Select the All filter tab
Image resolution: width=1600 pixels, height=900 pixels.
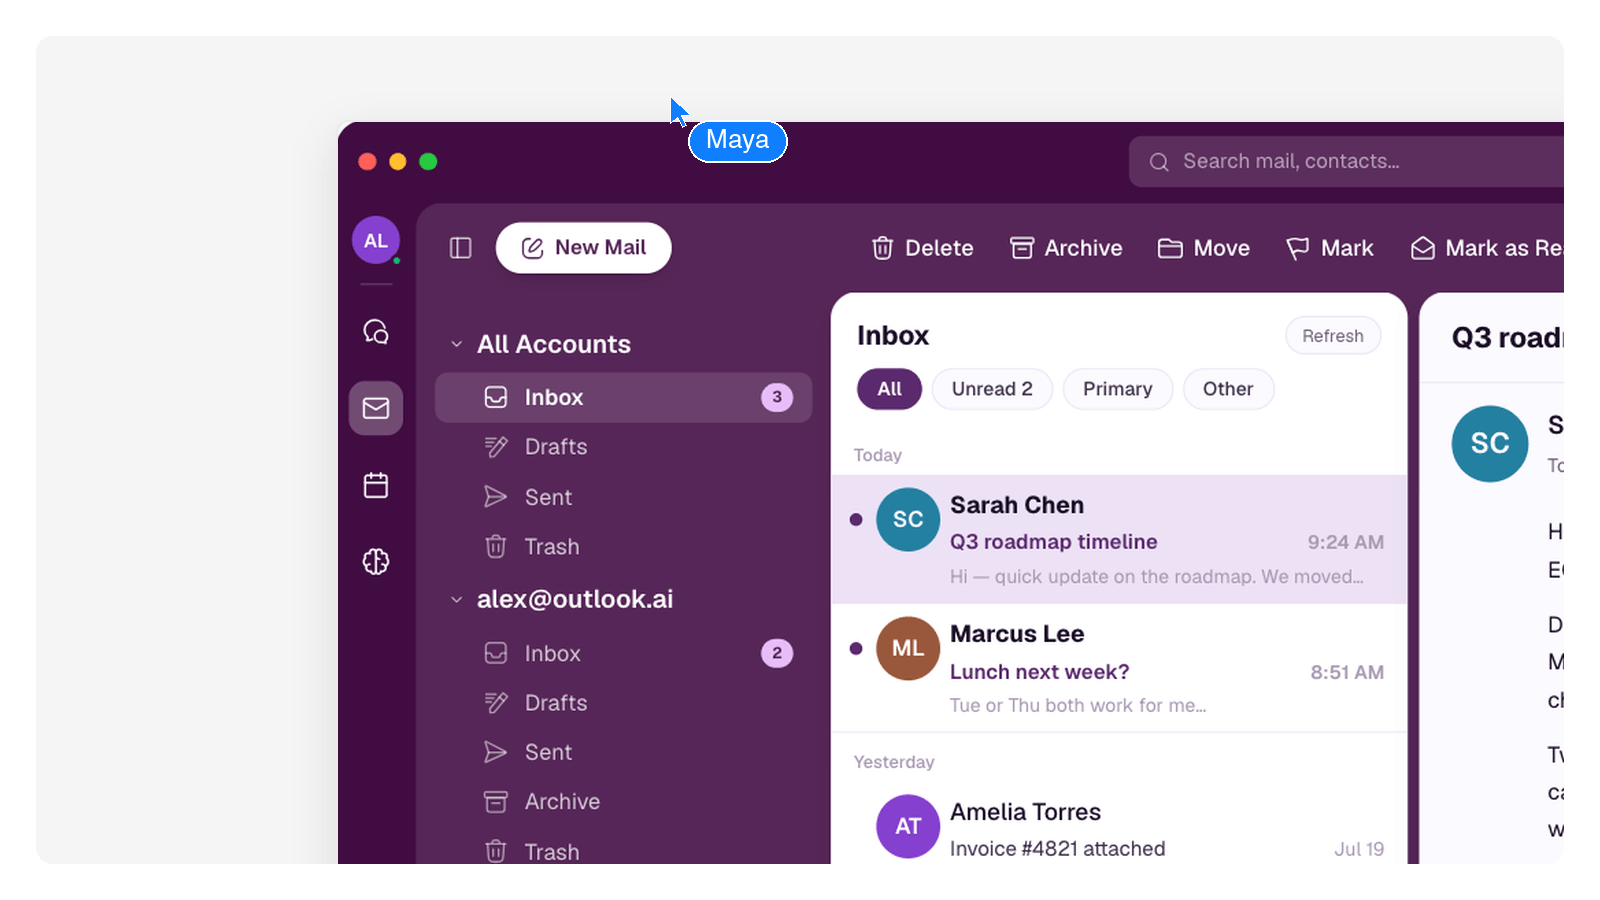[x=889, y=389]
